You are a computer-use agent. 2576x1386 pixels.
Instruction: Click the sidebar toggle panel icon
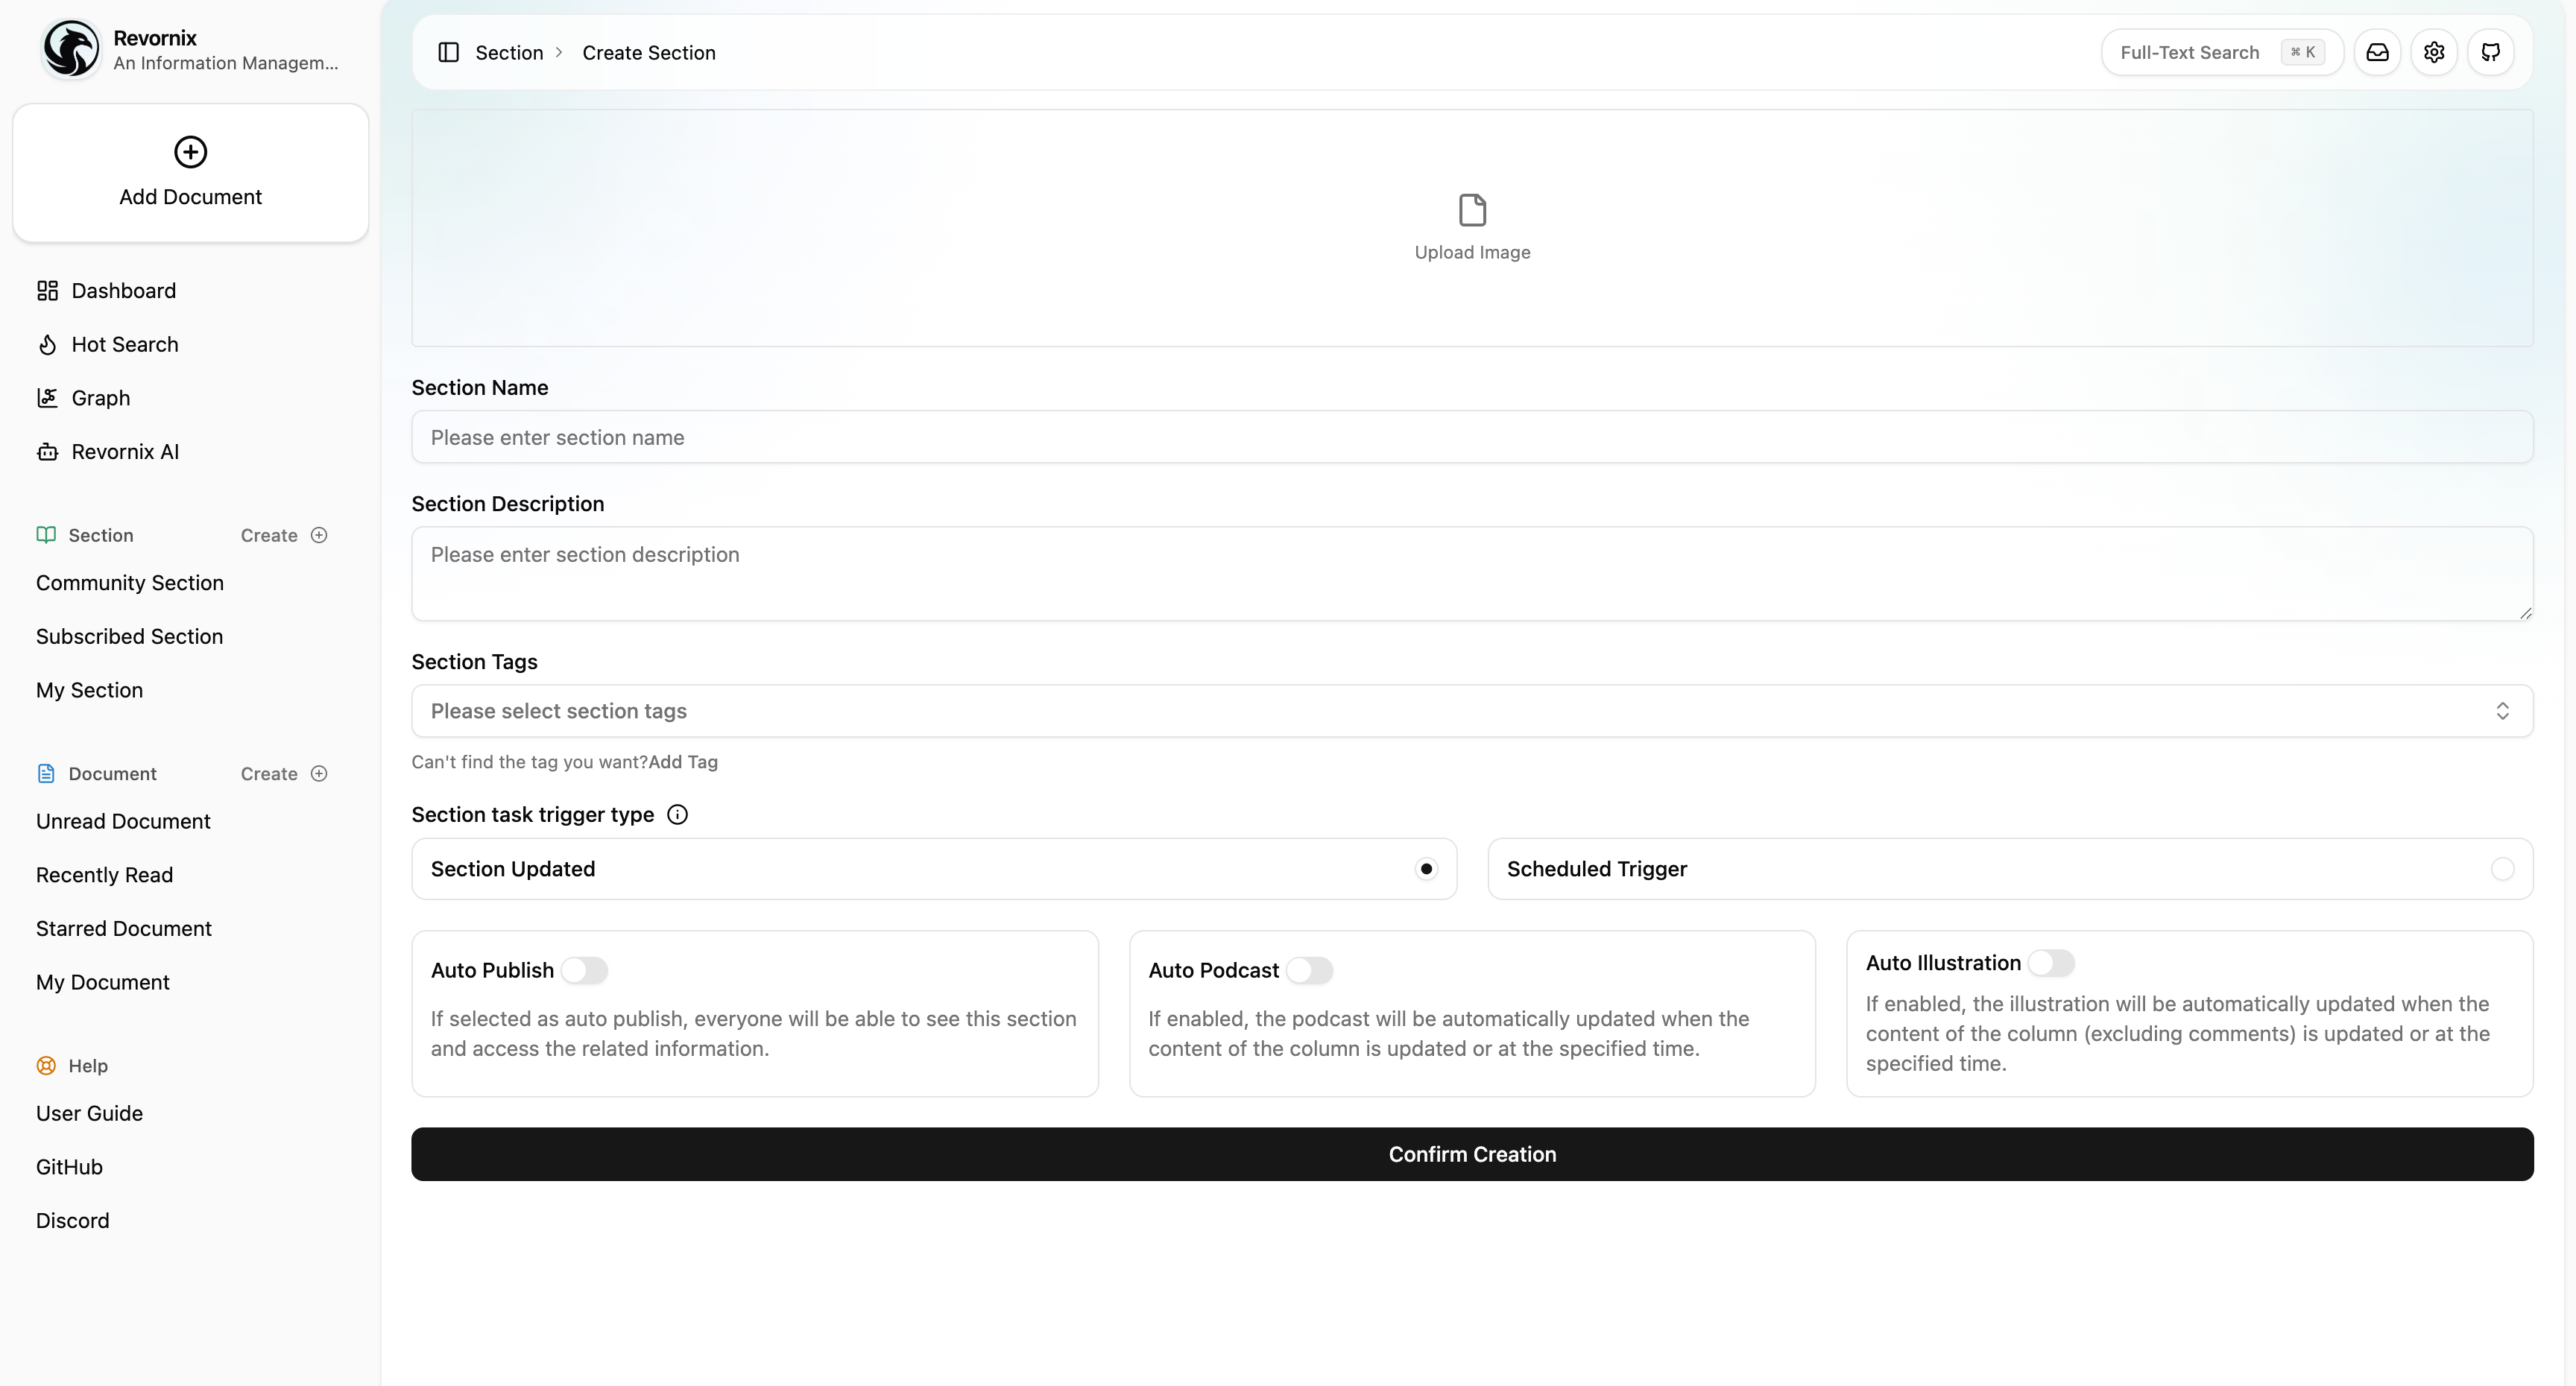[x=448, y=52]
